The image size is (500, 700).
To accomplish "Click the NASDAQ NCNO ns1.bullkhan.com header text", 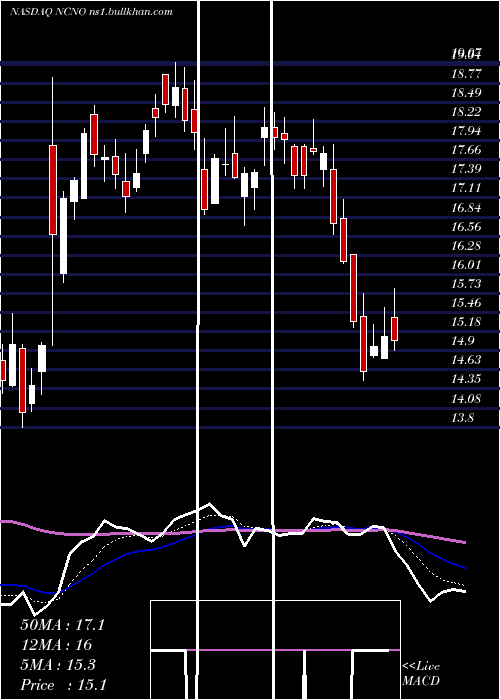I will 91,12.
